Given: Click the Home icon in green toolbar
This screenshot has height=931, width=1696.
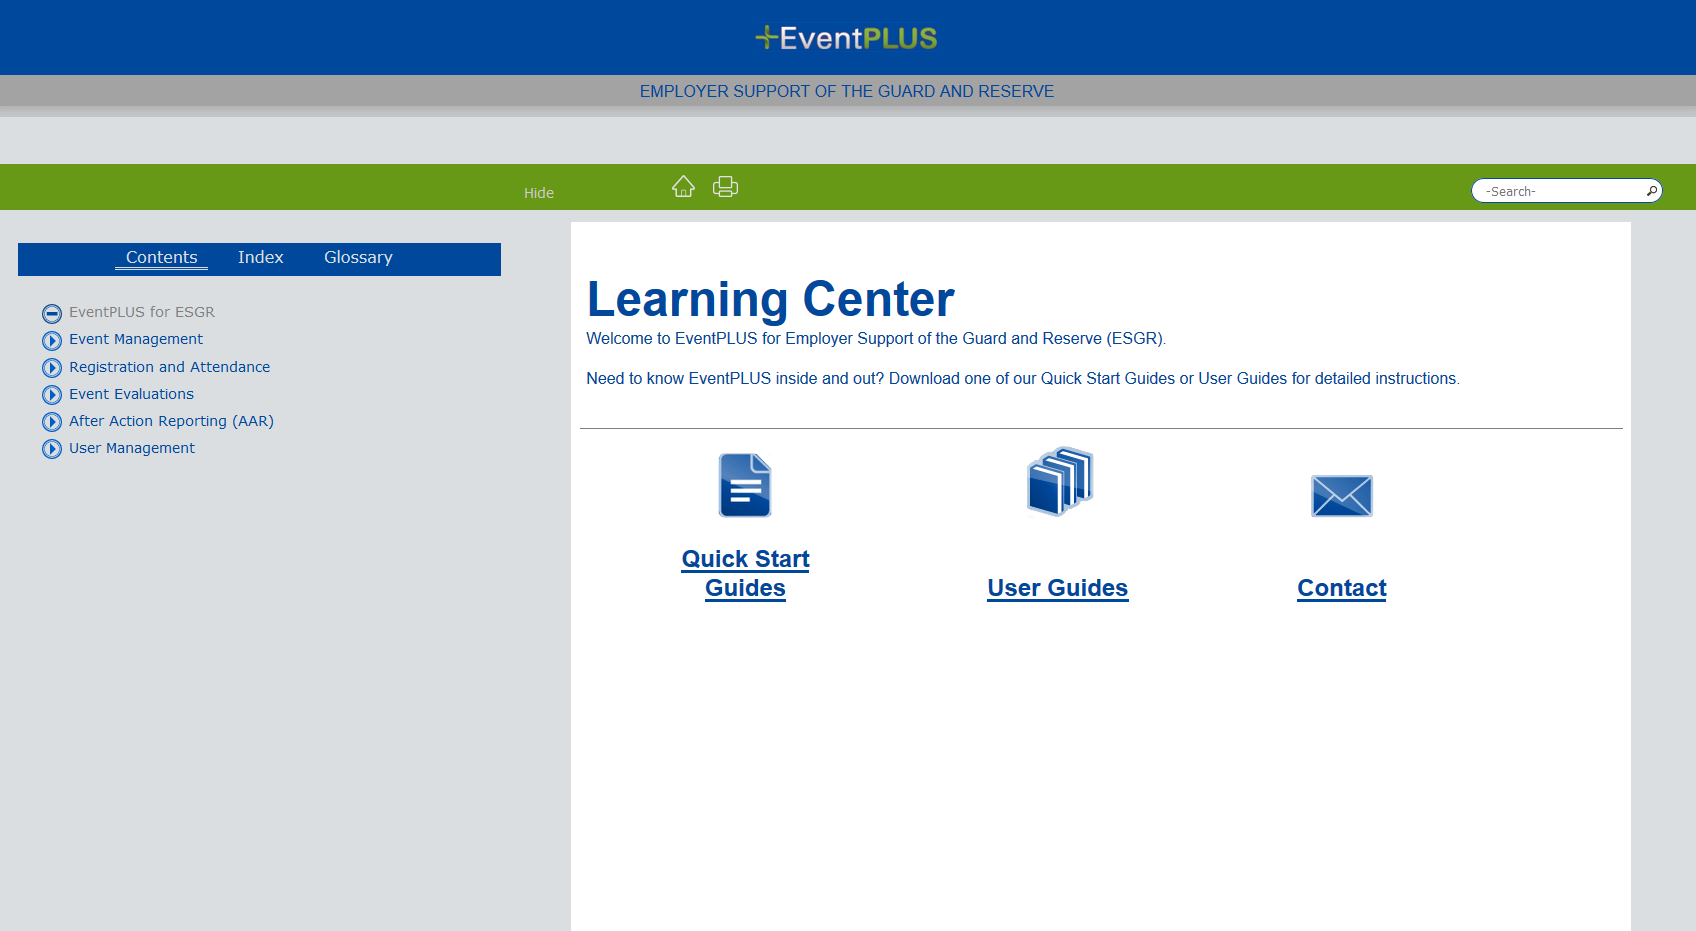Looking at the screenshot, I should (x=683, y=186).
